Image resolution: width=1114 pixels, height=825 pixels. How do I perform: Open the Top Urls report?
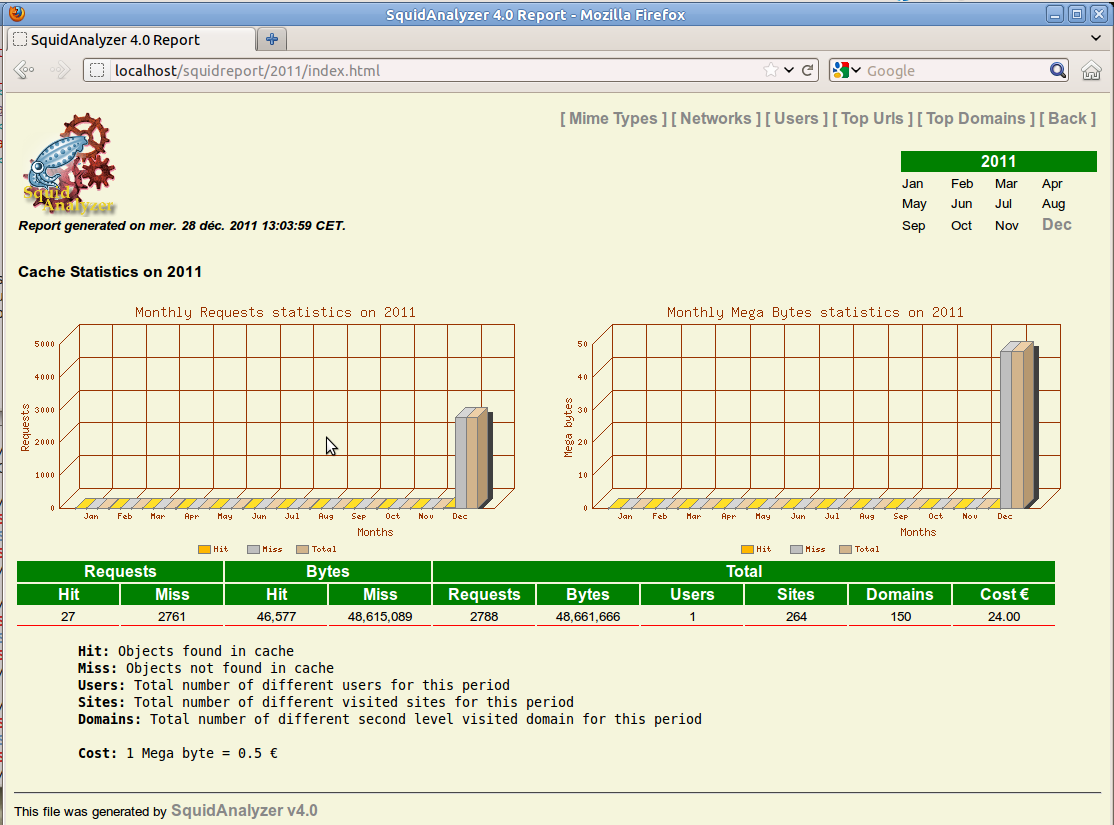click(x=873, y=118)
